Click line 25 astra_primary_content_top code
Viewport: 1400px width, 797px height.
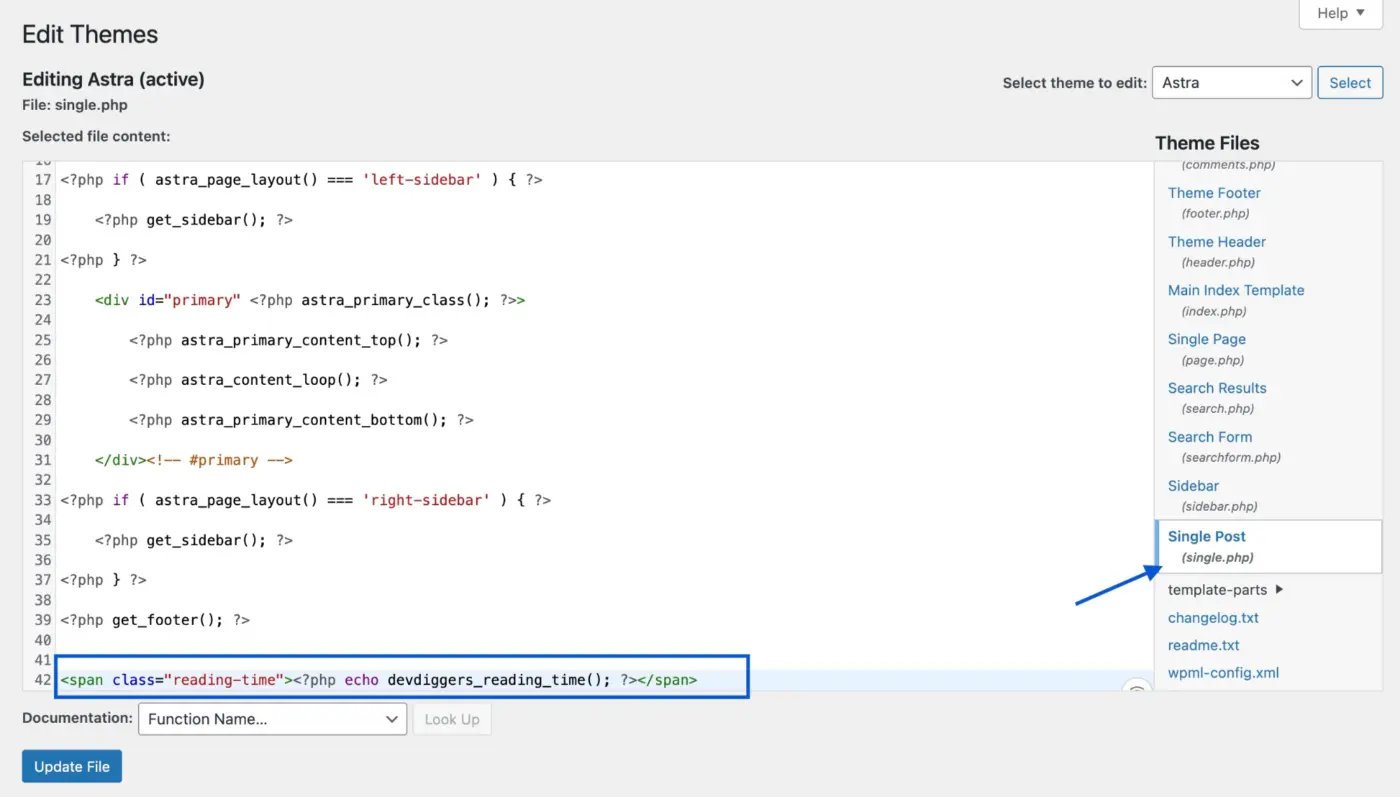pyautogui.click(x=288, y=340)
